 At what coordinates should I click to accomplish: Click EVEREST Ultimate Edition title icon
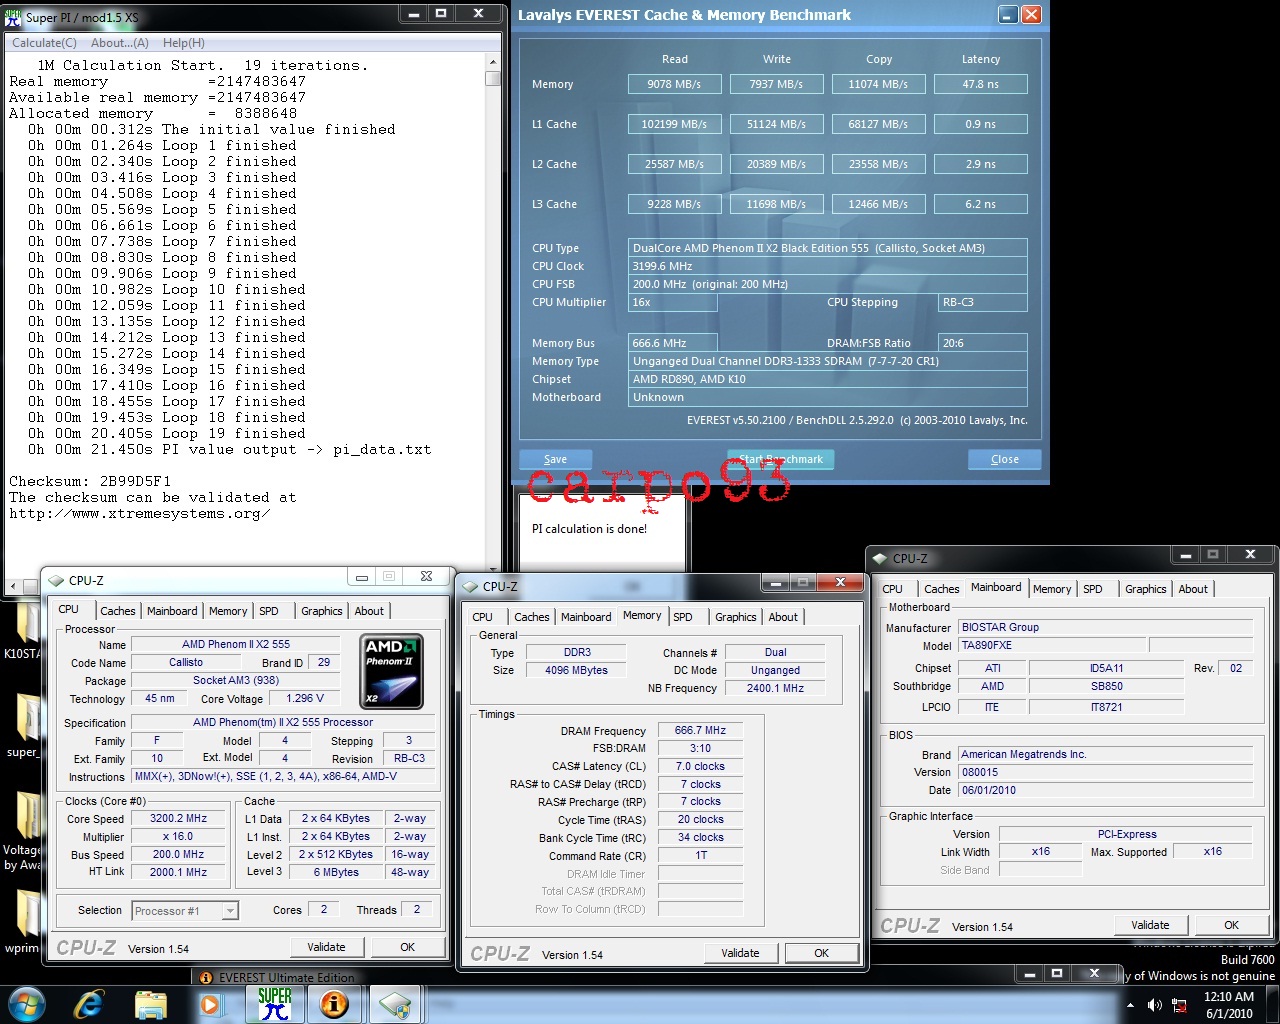206,978
